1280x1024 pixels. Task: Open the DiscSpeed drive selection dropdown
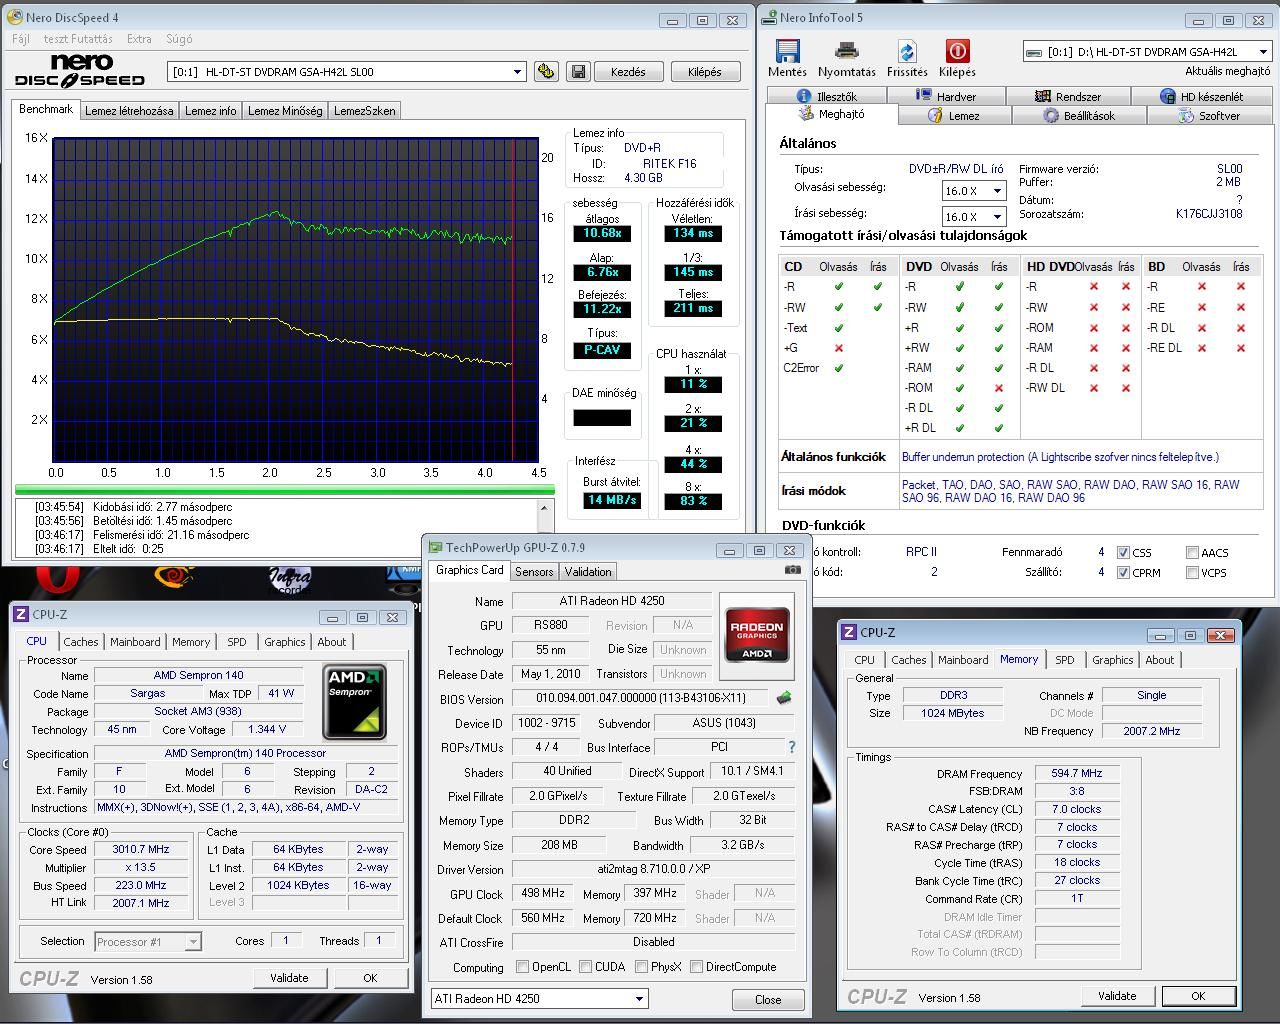[517, 72]
